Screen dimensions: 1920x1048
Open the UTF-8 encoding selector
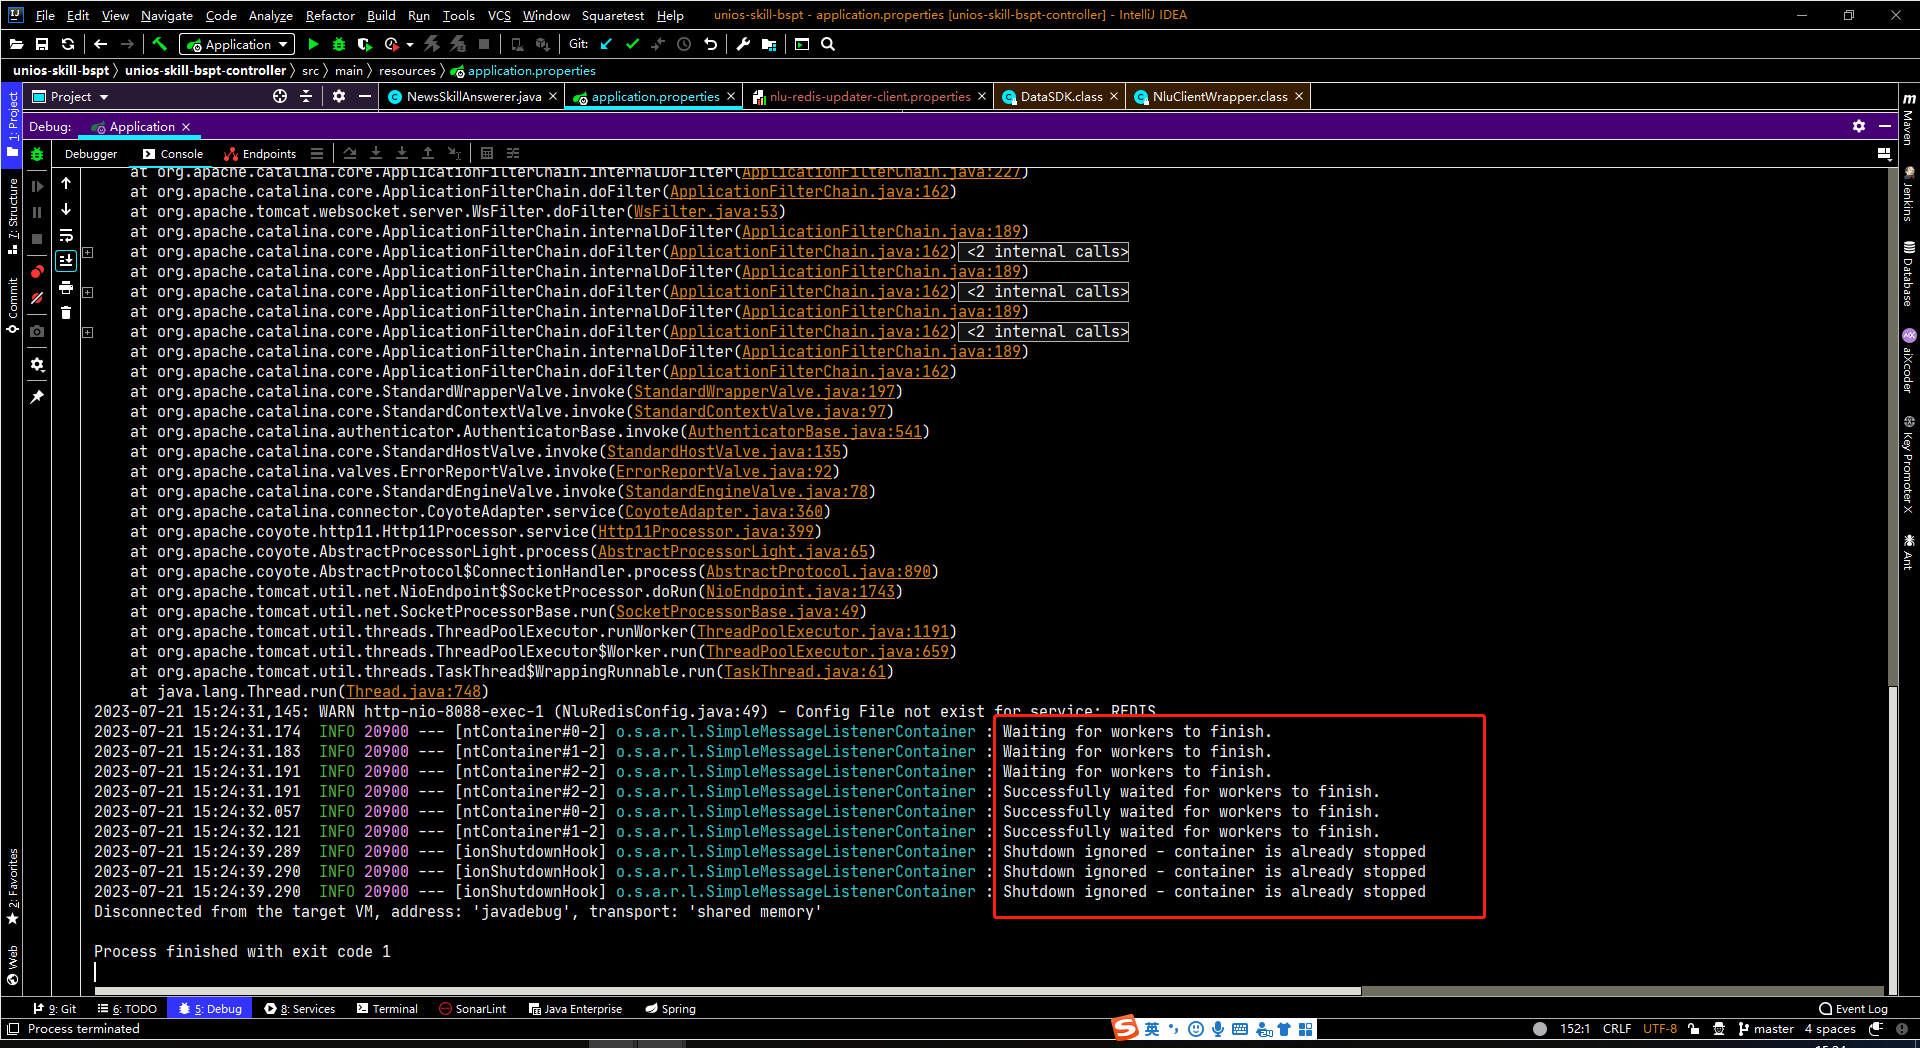(x=1660, y=1029)
